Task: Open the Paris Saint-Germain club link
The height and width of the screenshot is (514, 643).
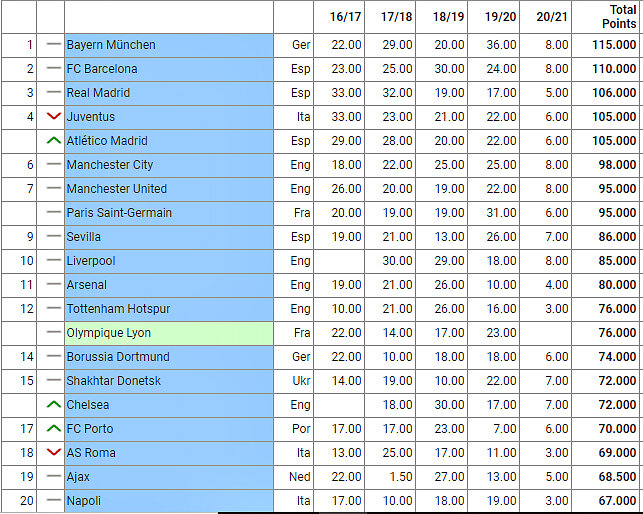Action: [119, 212]
